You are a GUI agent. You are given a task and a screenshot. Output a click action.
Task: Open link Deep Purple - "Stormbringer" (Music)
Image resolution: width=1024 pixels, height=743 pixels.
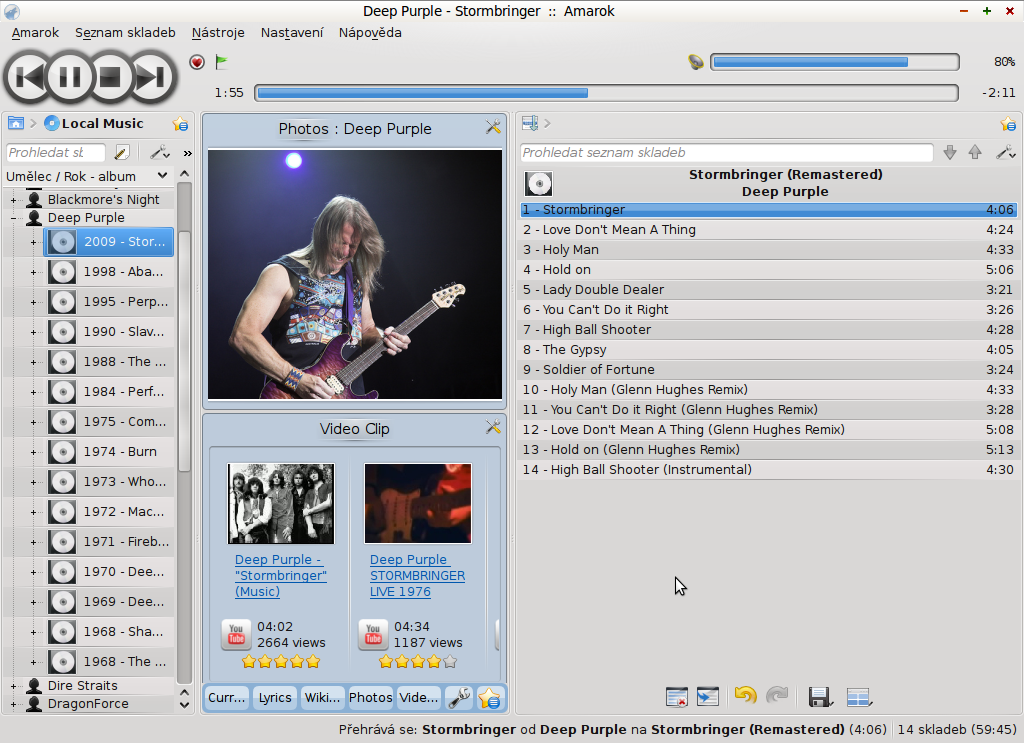(x=281, y=576)
